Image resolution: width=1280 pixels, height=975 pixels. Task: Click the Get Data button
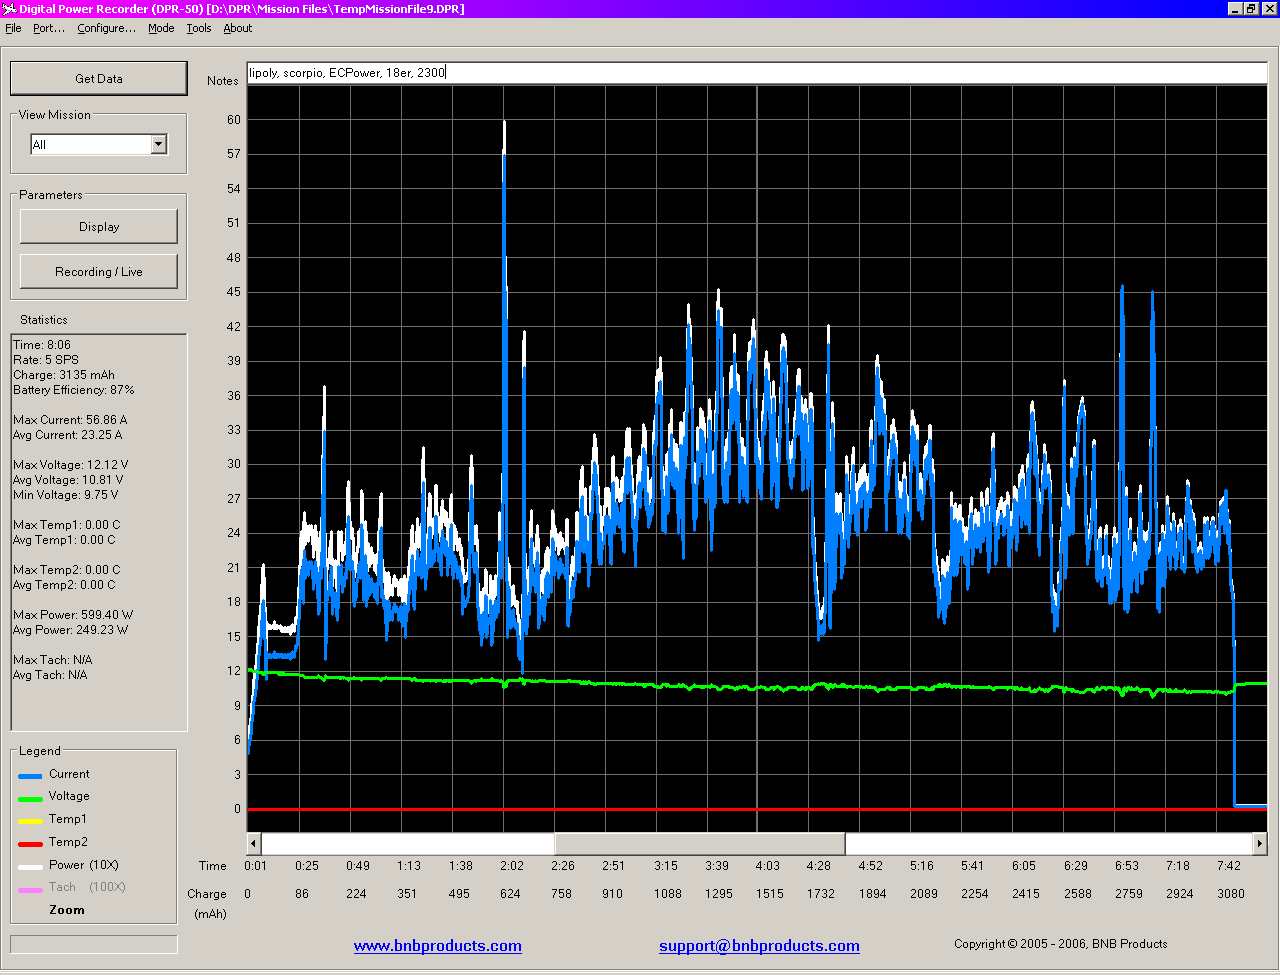[98, 78]
